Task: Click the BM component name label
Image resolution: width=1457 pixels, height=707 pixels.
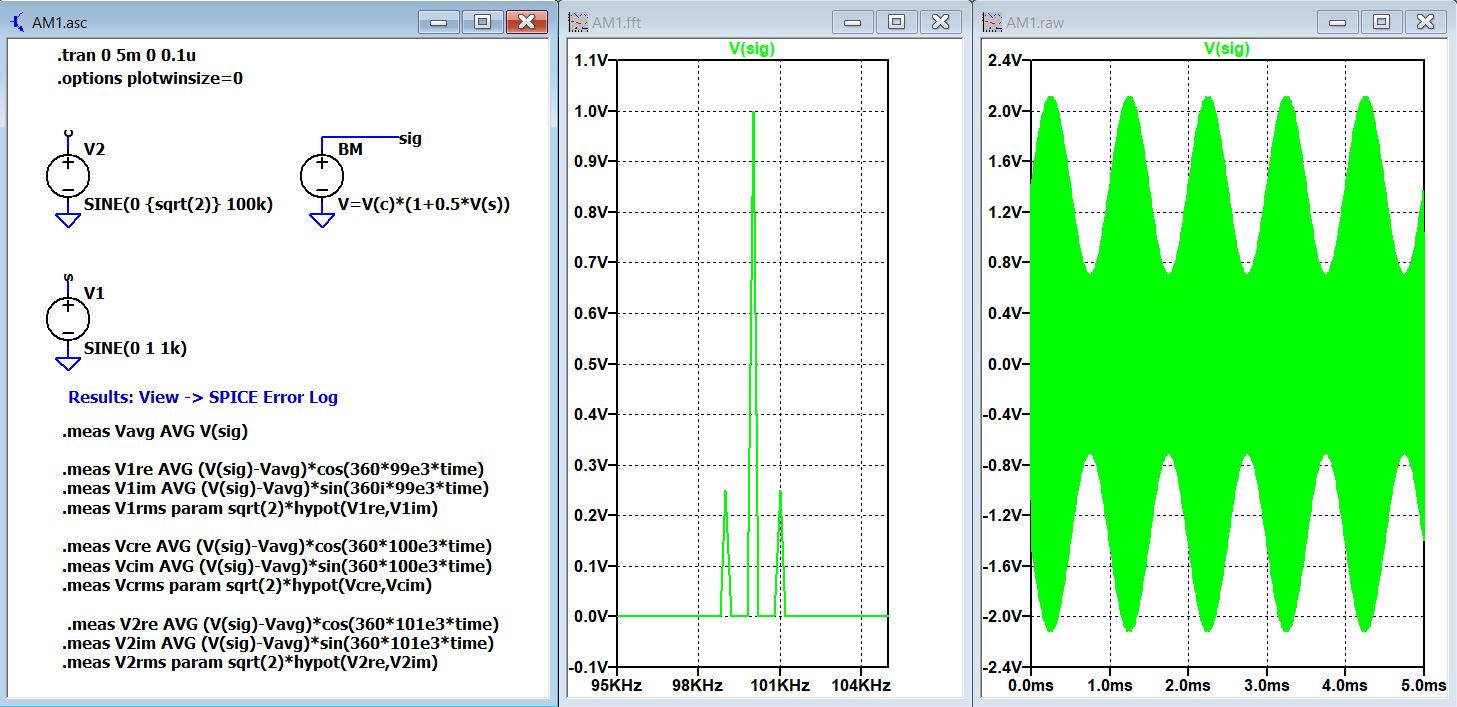Action: point(350,149)
